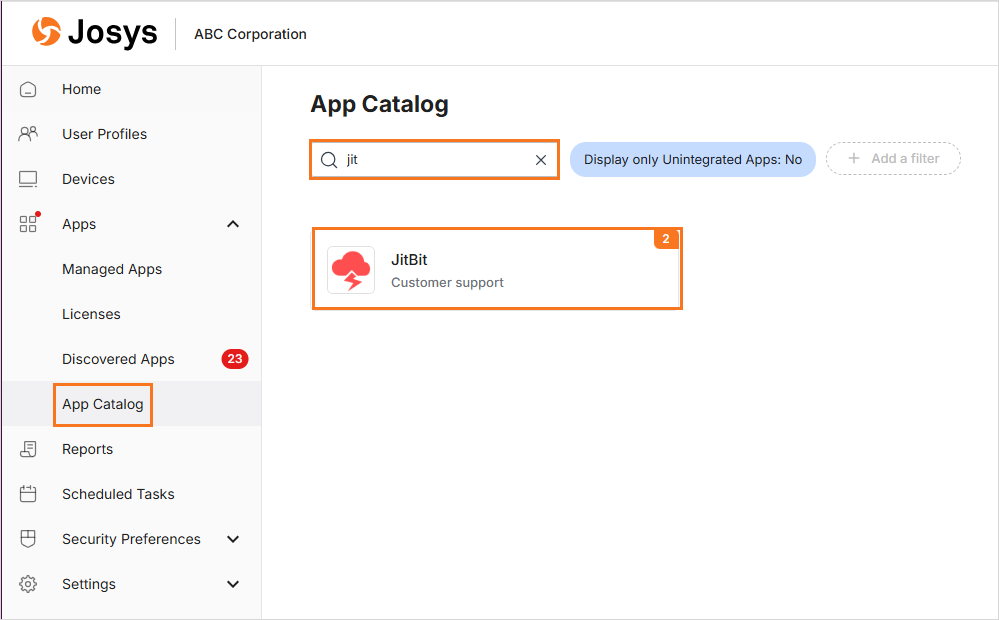Click the App Catalog page heading
Screen dimensions: 999x620
tap(380, 104)
